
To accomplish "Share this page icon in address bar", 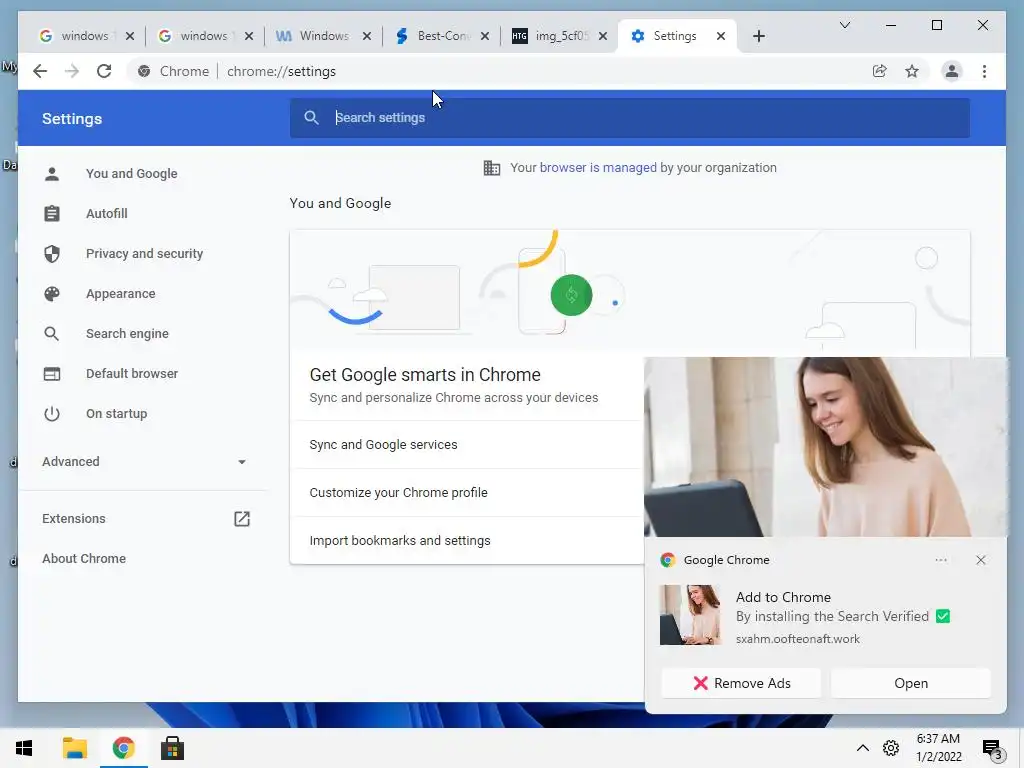I will pos(880,71).
